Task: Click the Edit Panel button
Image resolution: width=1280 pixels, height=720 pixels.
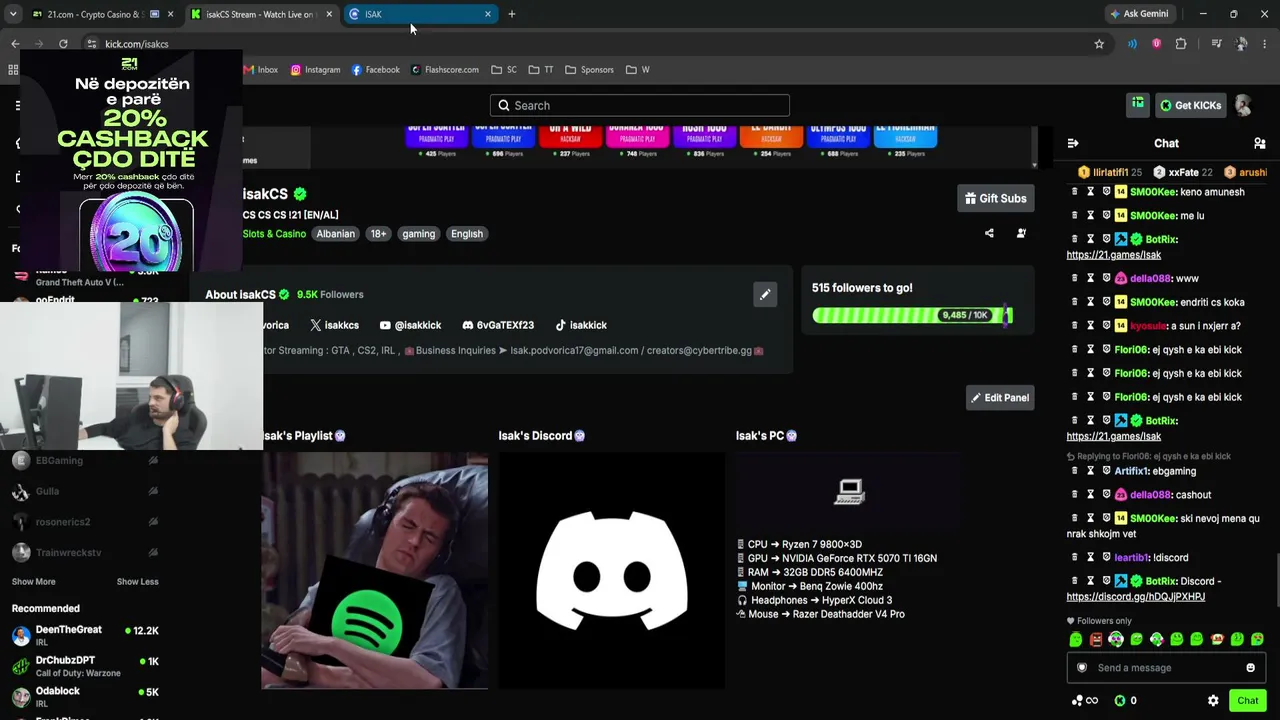Action: click(x=1000, y=398)
